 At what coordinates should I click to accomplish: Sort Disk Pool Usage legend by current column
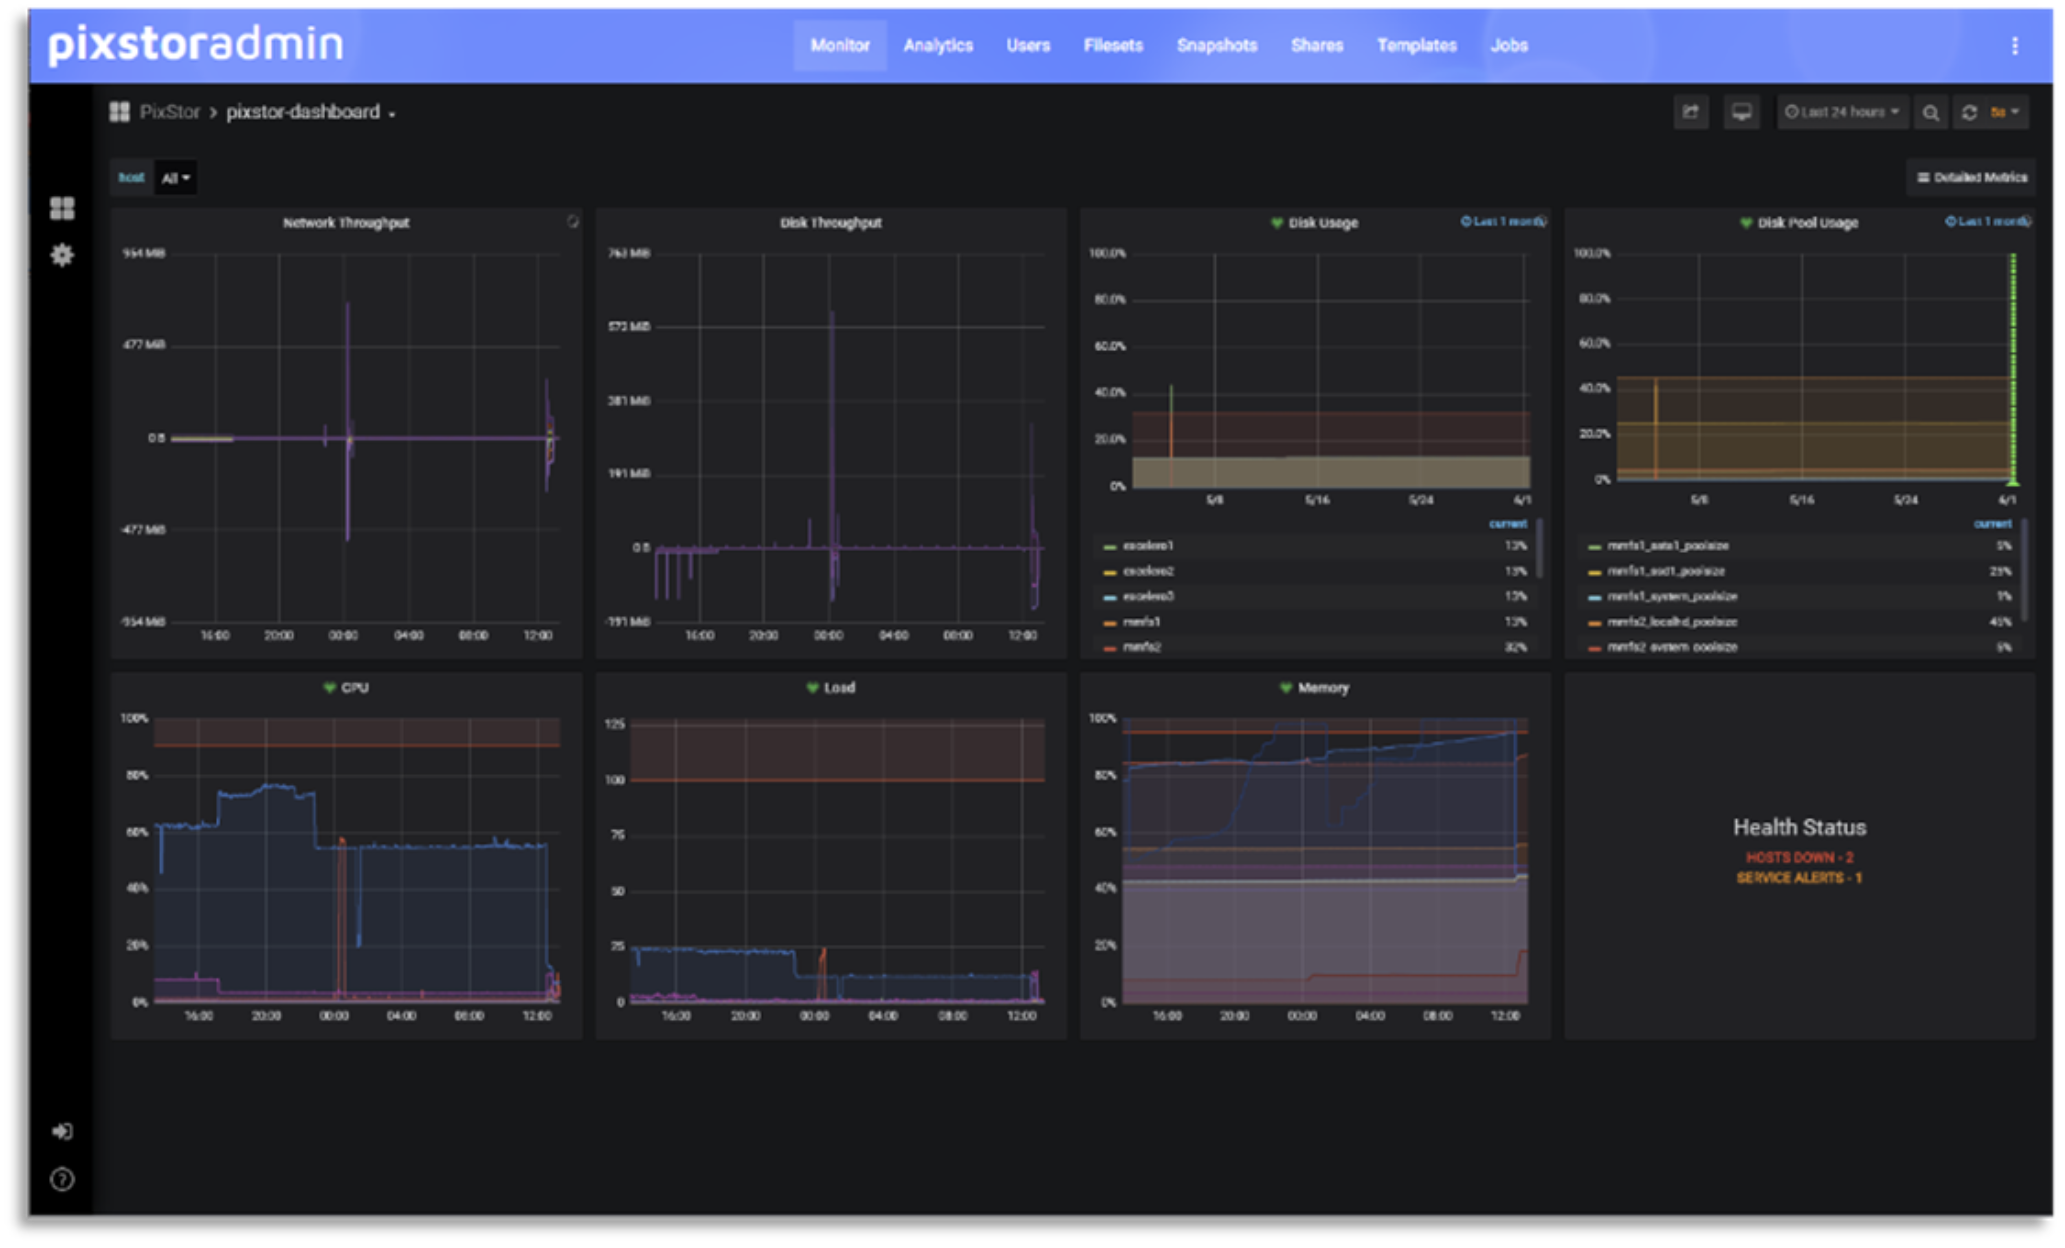click(x=1991, y=524)
